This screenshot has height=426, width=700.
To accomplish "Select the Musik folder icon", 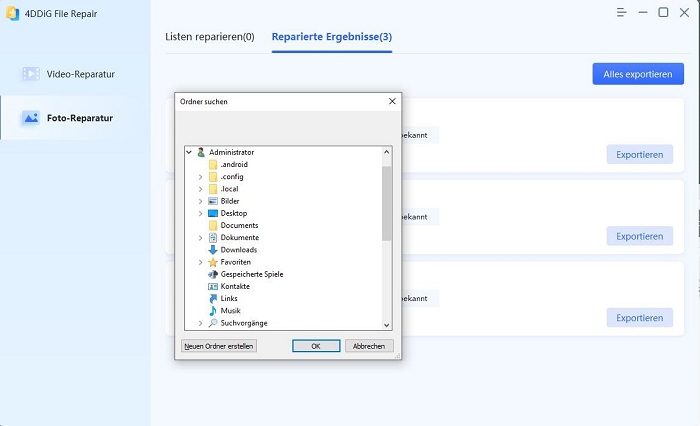I will coord(213,311).
